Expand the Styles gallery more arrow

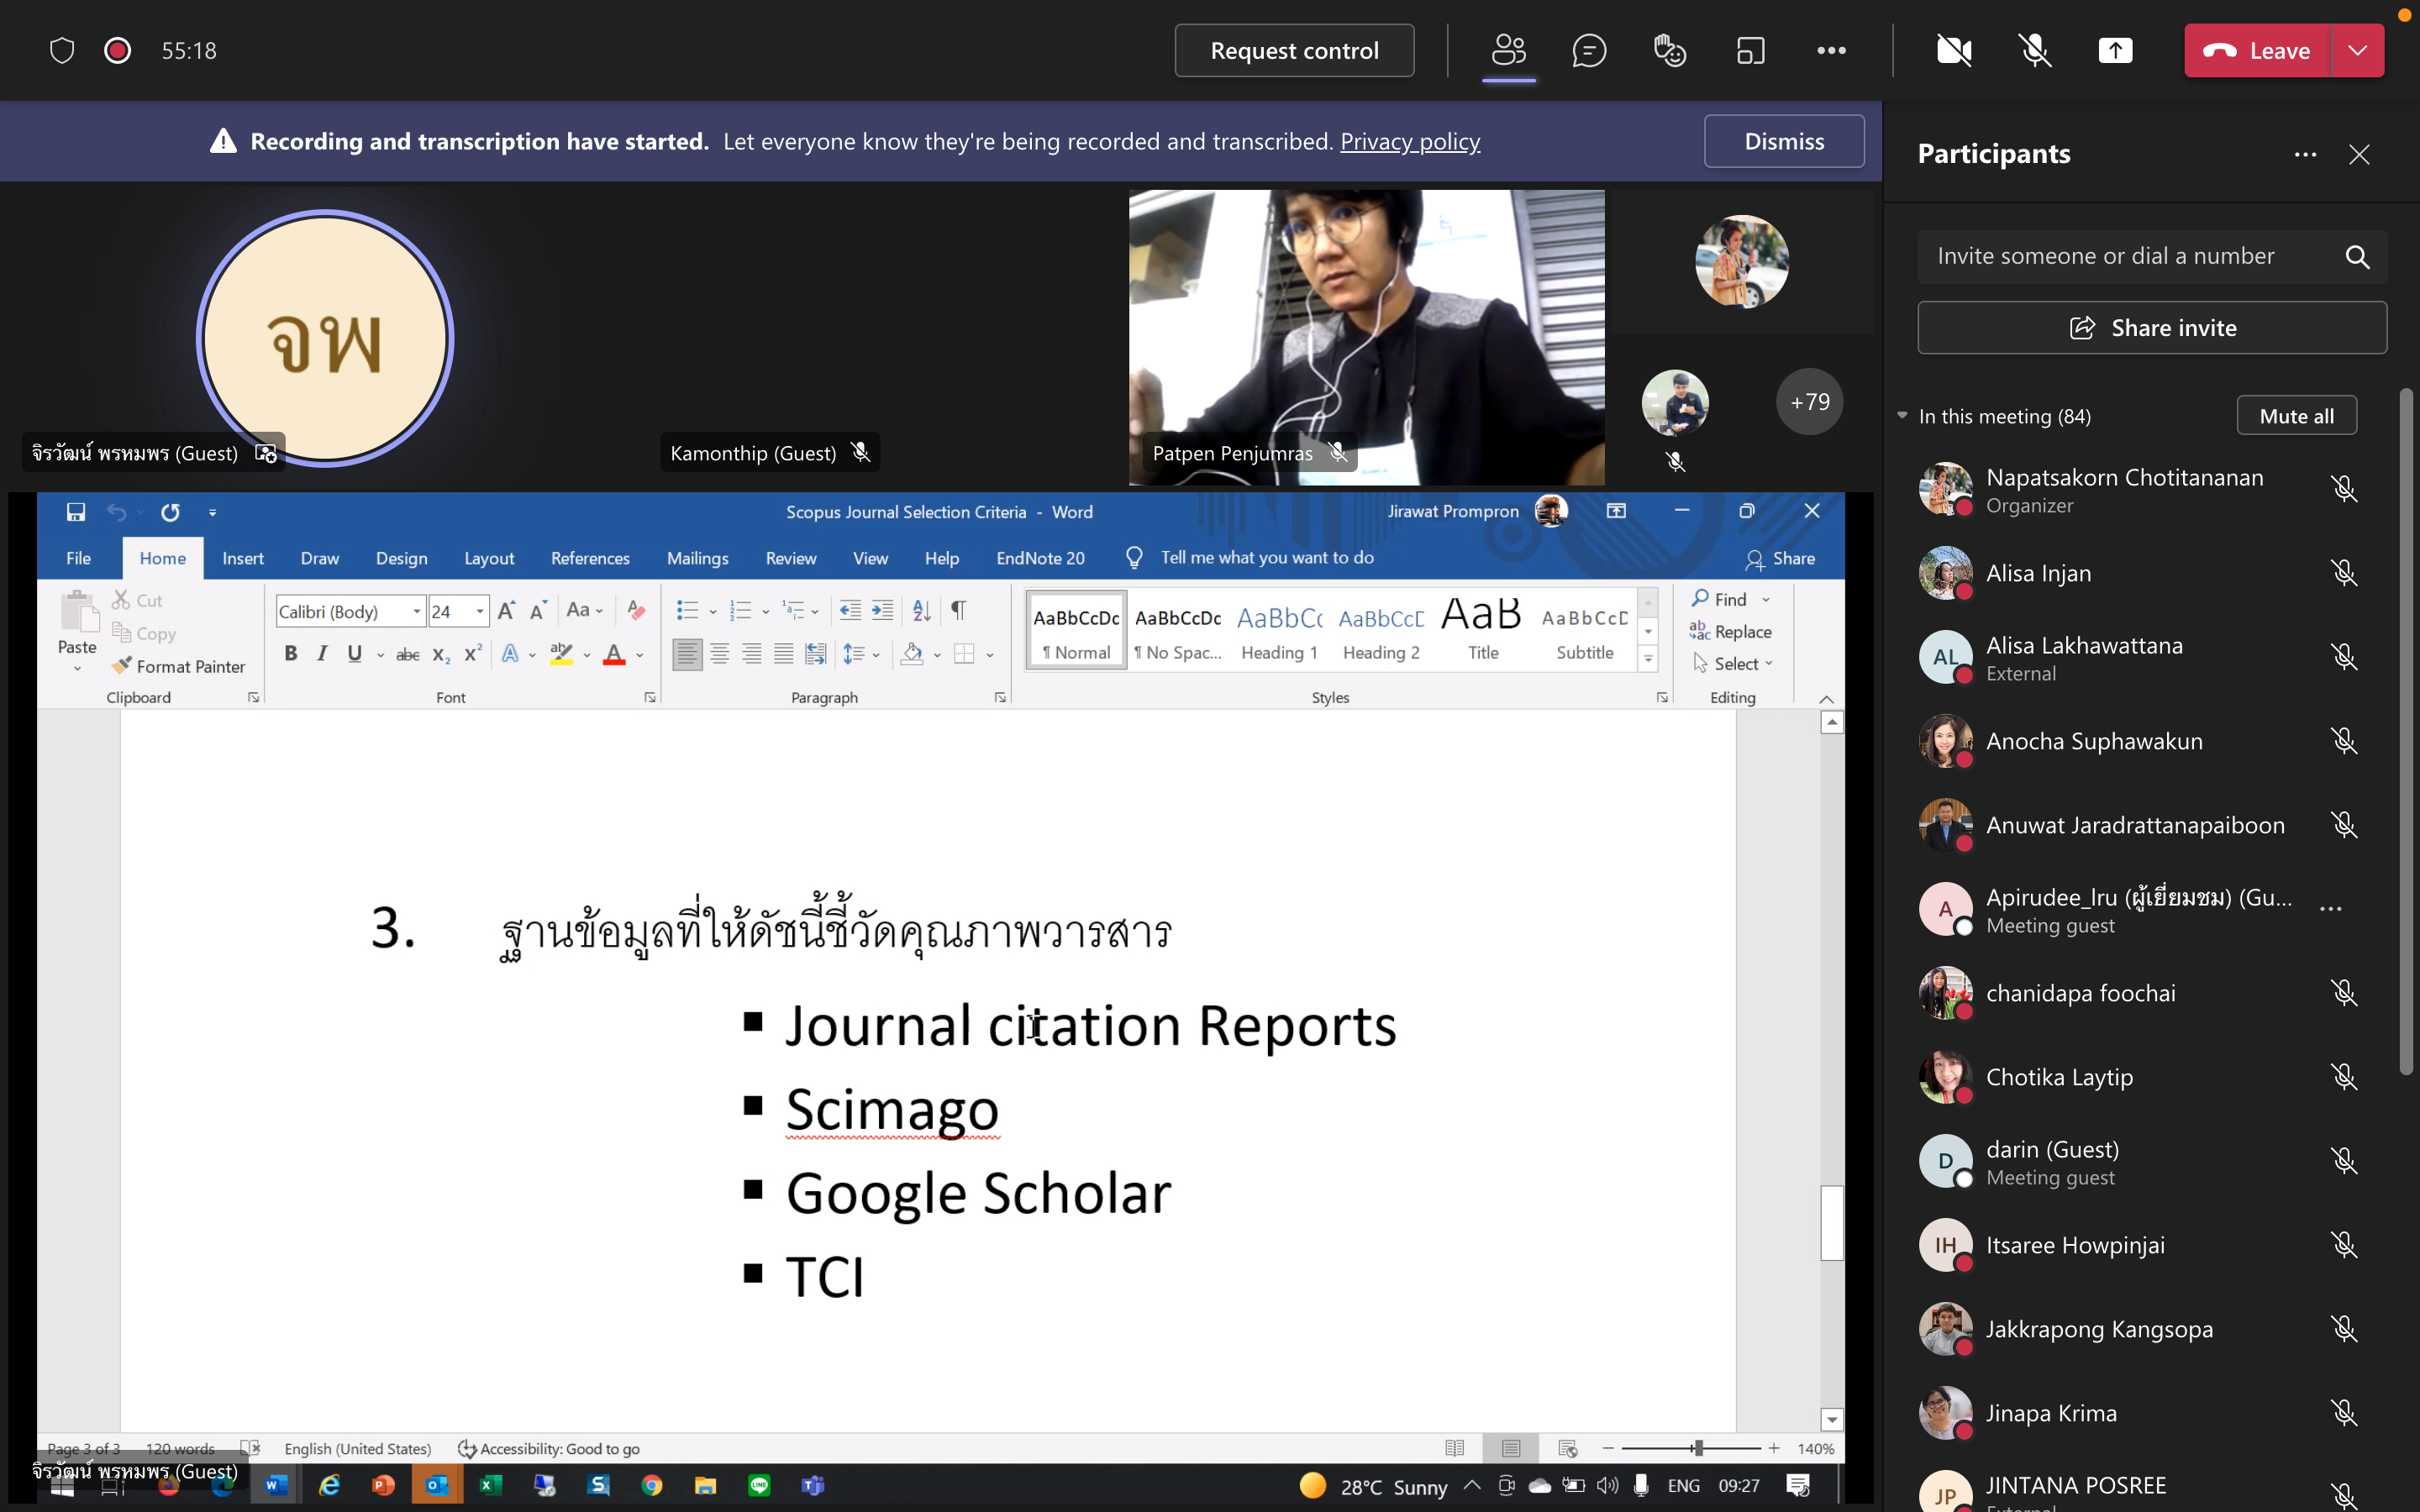click(1648, 659)
